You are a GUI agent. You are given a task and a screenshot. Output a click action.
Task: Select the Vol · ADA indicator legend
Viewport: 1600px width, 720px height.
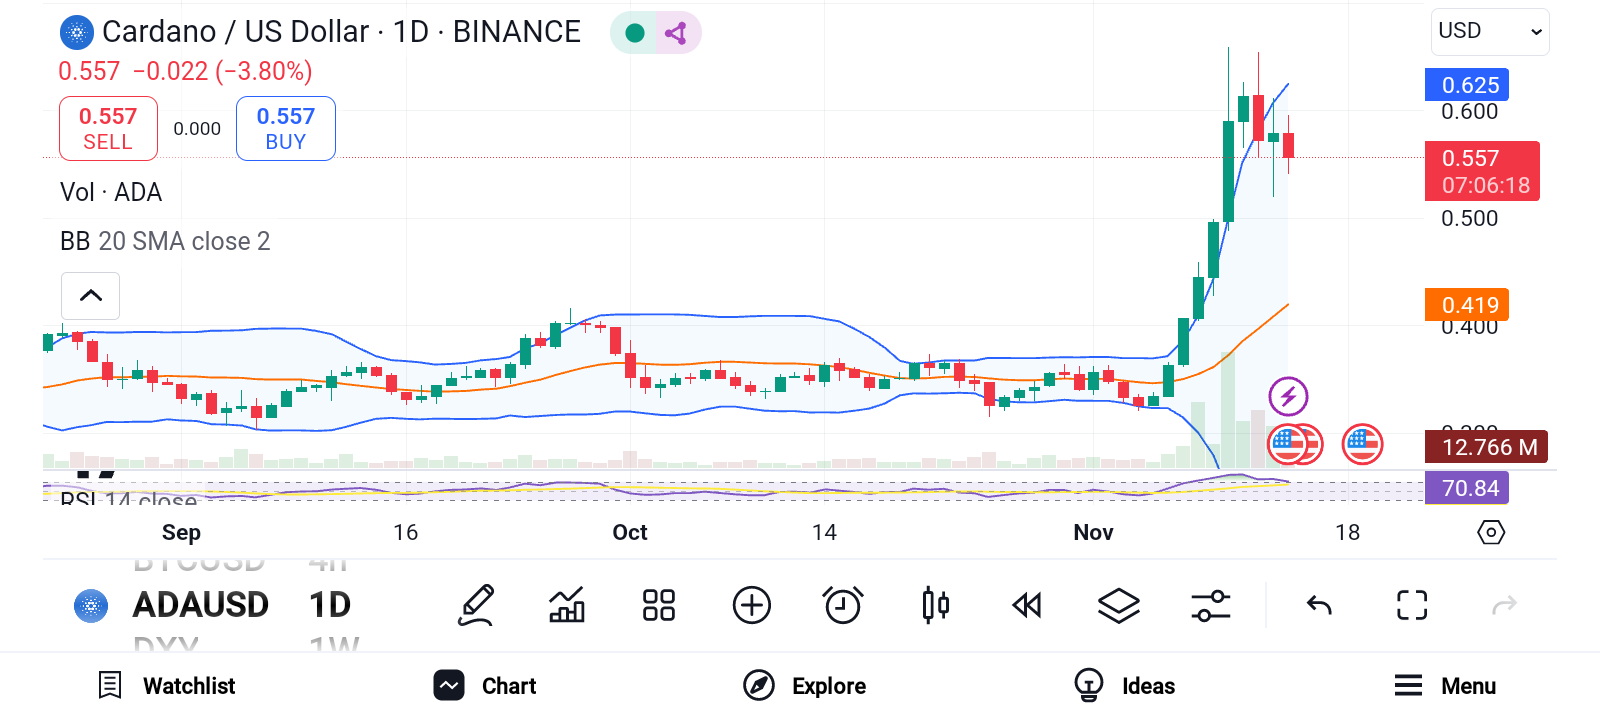click(x=111, y=192)
